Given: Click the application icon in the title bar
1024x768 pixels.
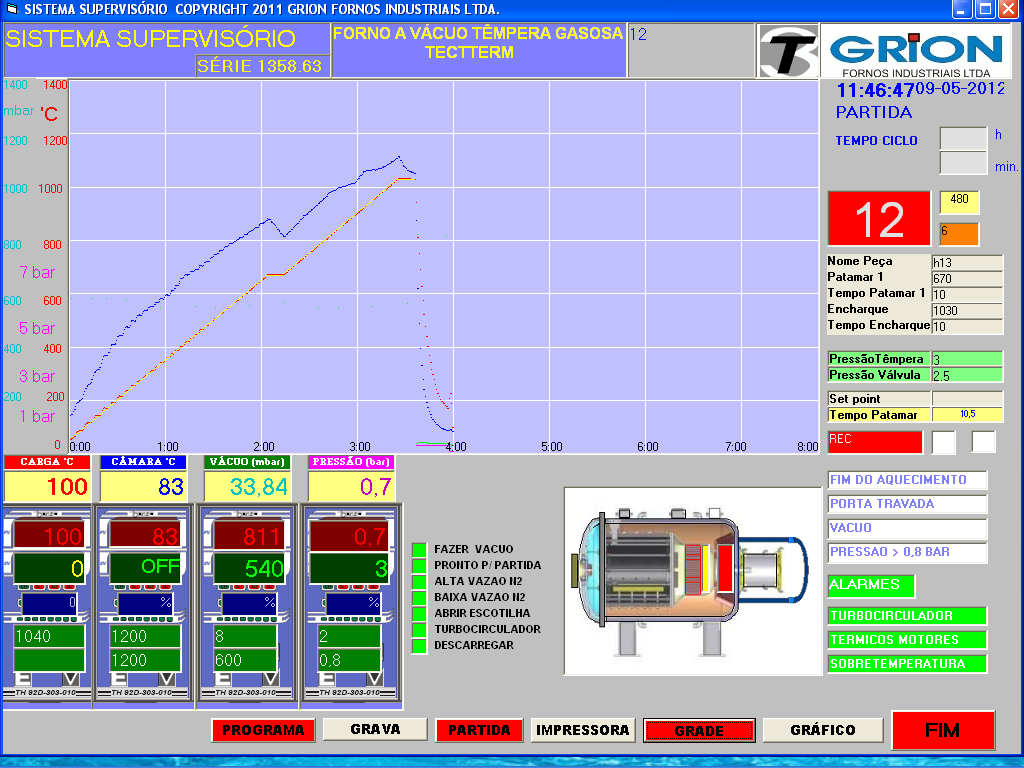Looking at the screenshot, I should pyautogui.click(x=12, y=9).
